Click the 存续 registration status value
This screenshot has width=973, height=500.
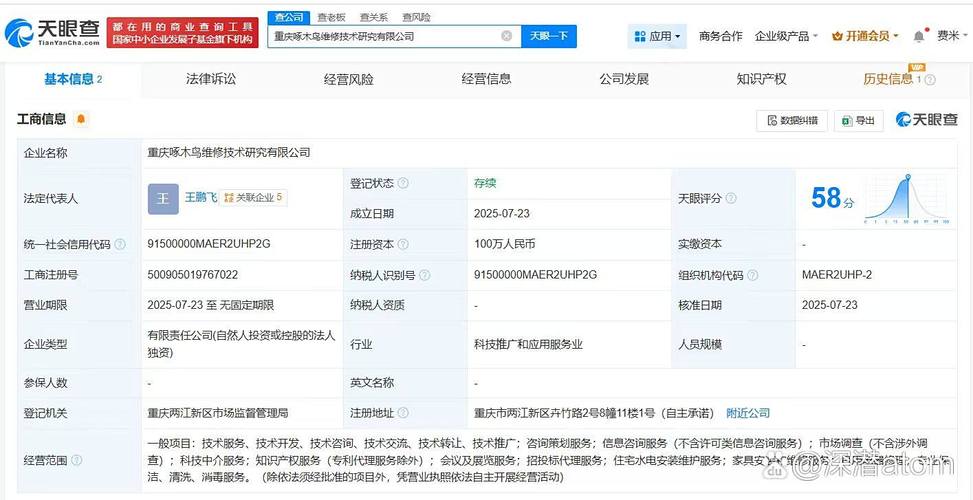(485, 183)
